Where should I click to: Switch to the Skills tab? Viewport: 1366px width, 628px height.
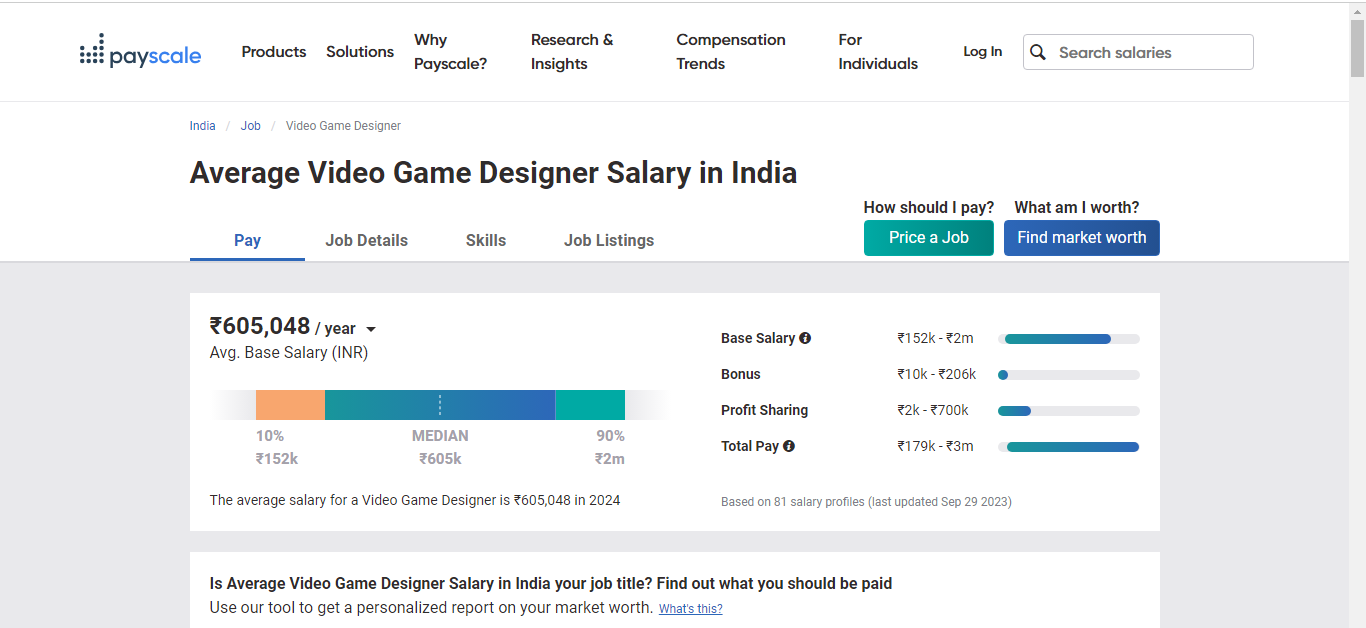486,240
